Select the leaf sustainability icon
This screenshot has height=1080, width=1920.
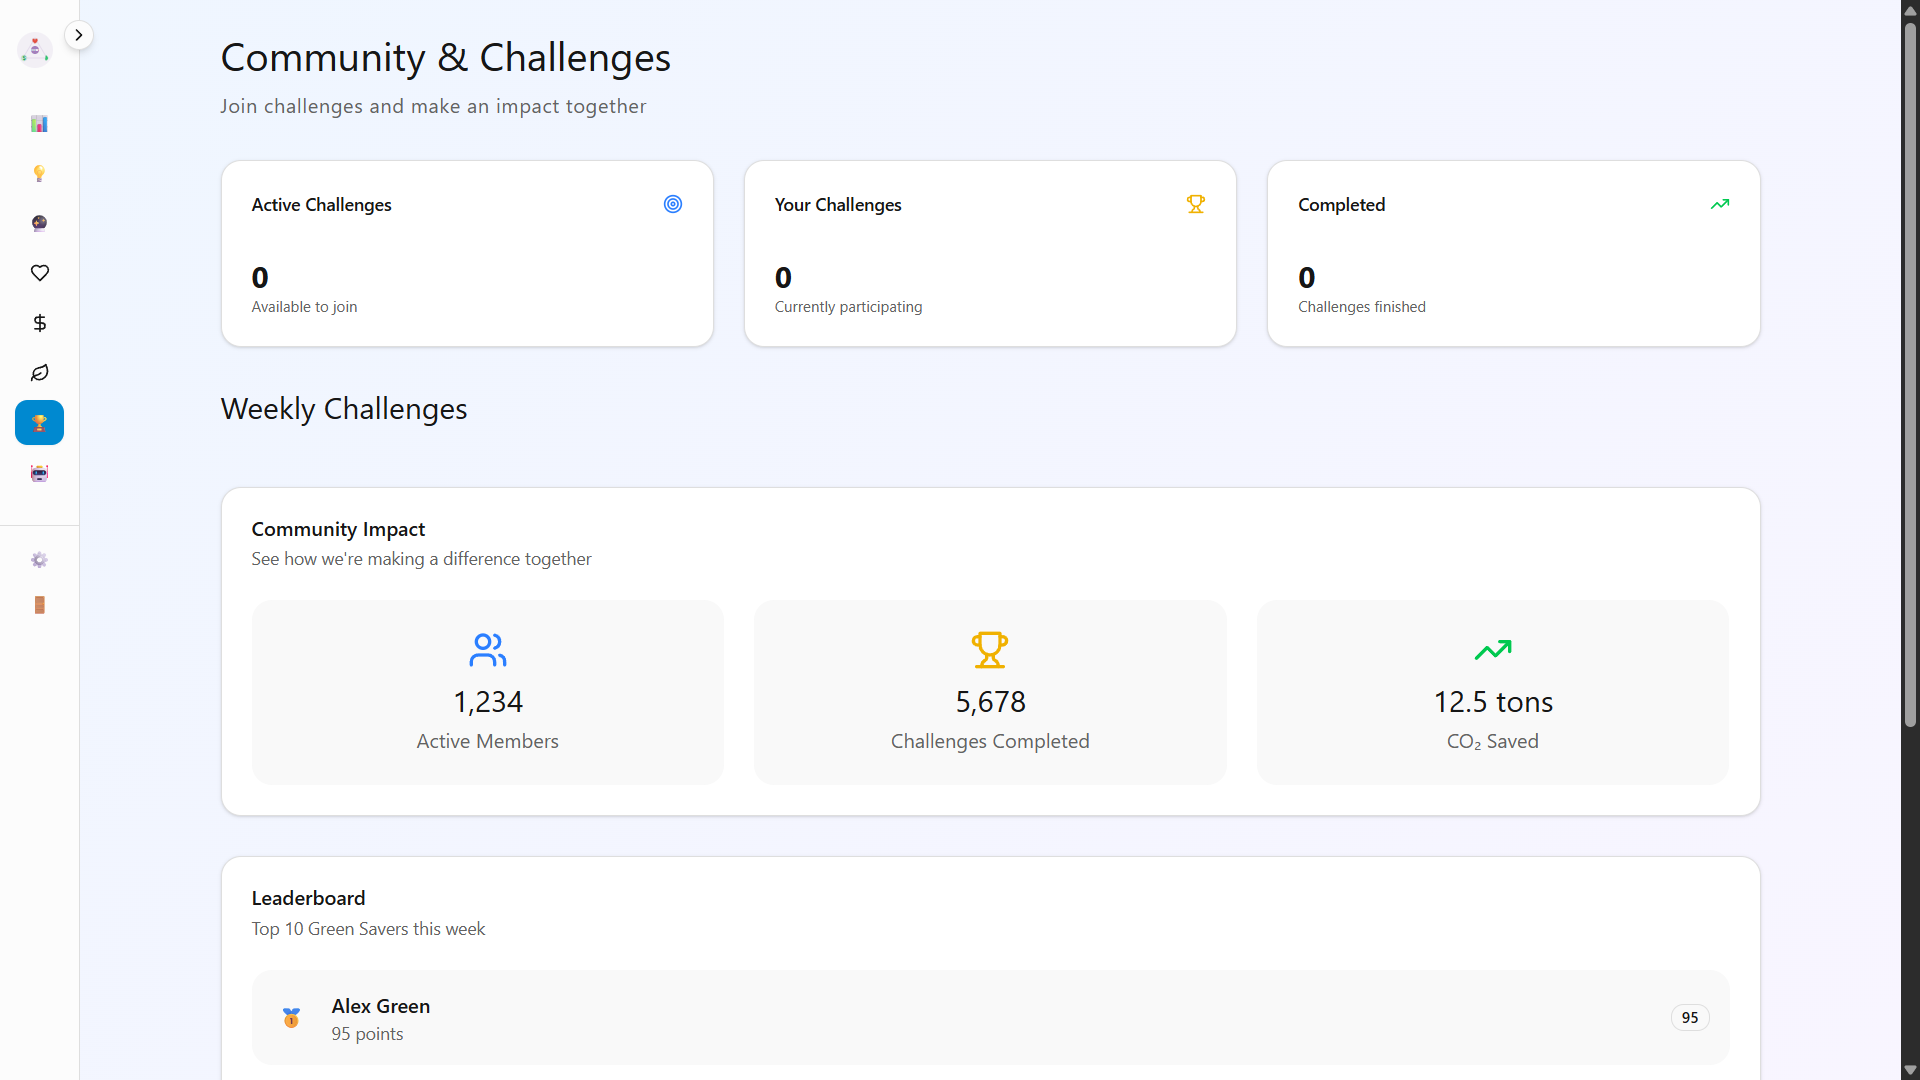pyautogui.click(x=39, y=373)
